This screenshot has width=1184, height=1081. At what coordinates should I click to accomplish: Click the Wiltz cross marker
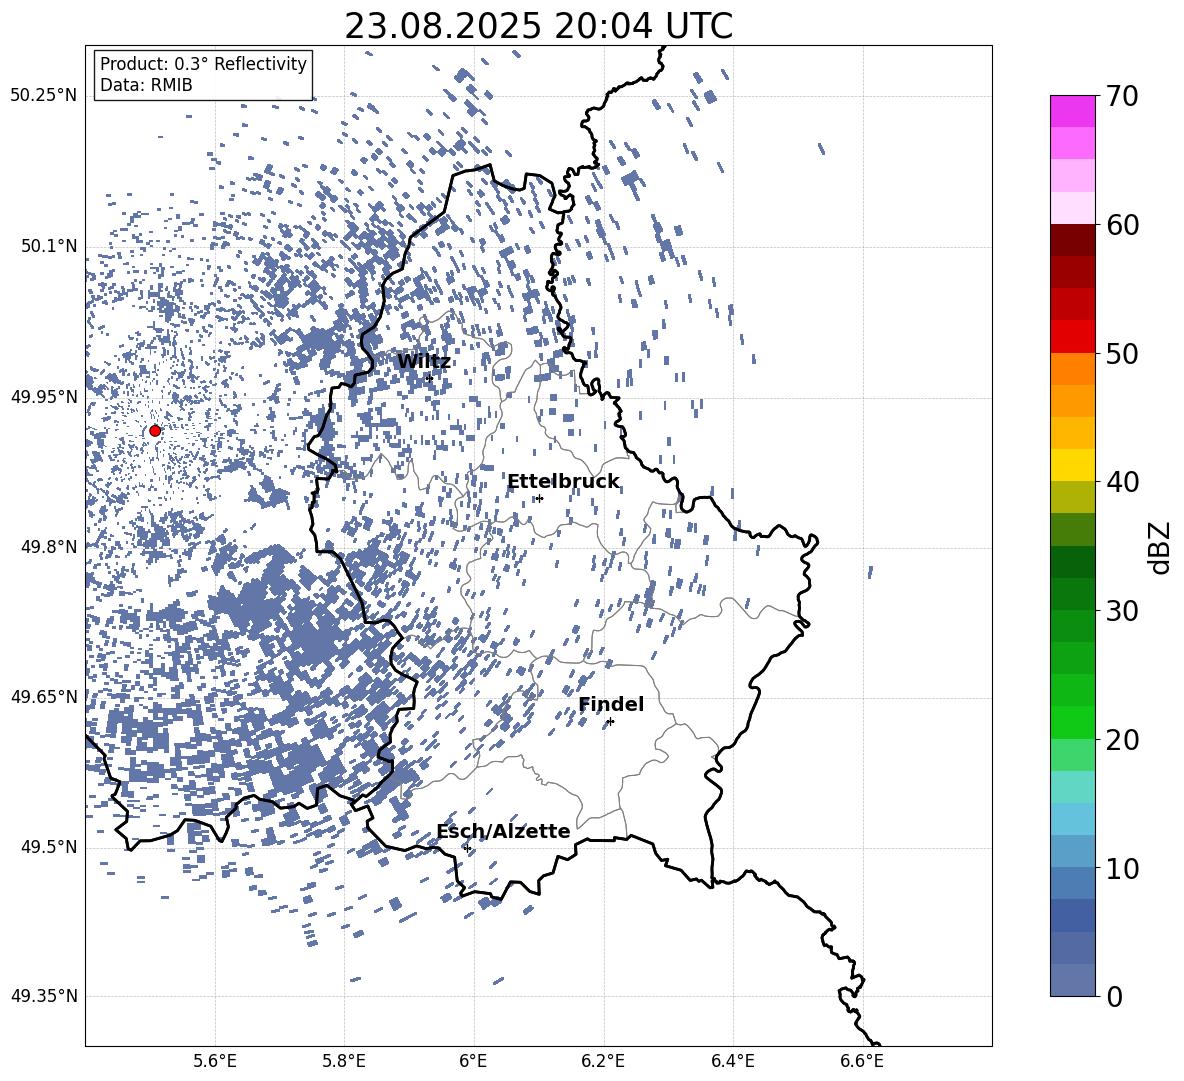click(x=430, y=378)
